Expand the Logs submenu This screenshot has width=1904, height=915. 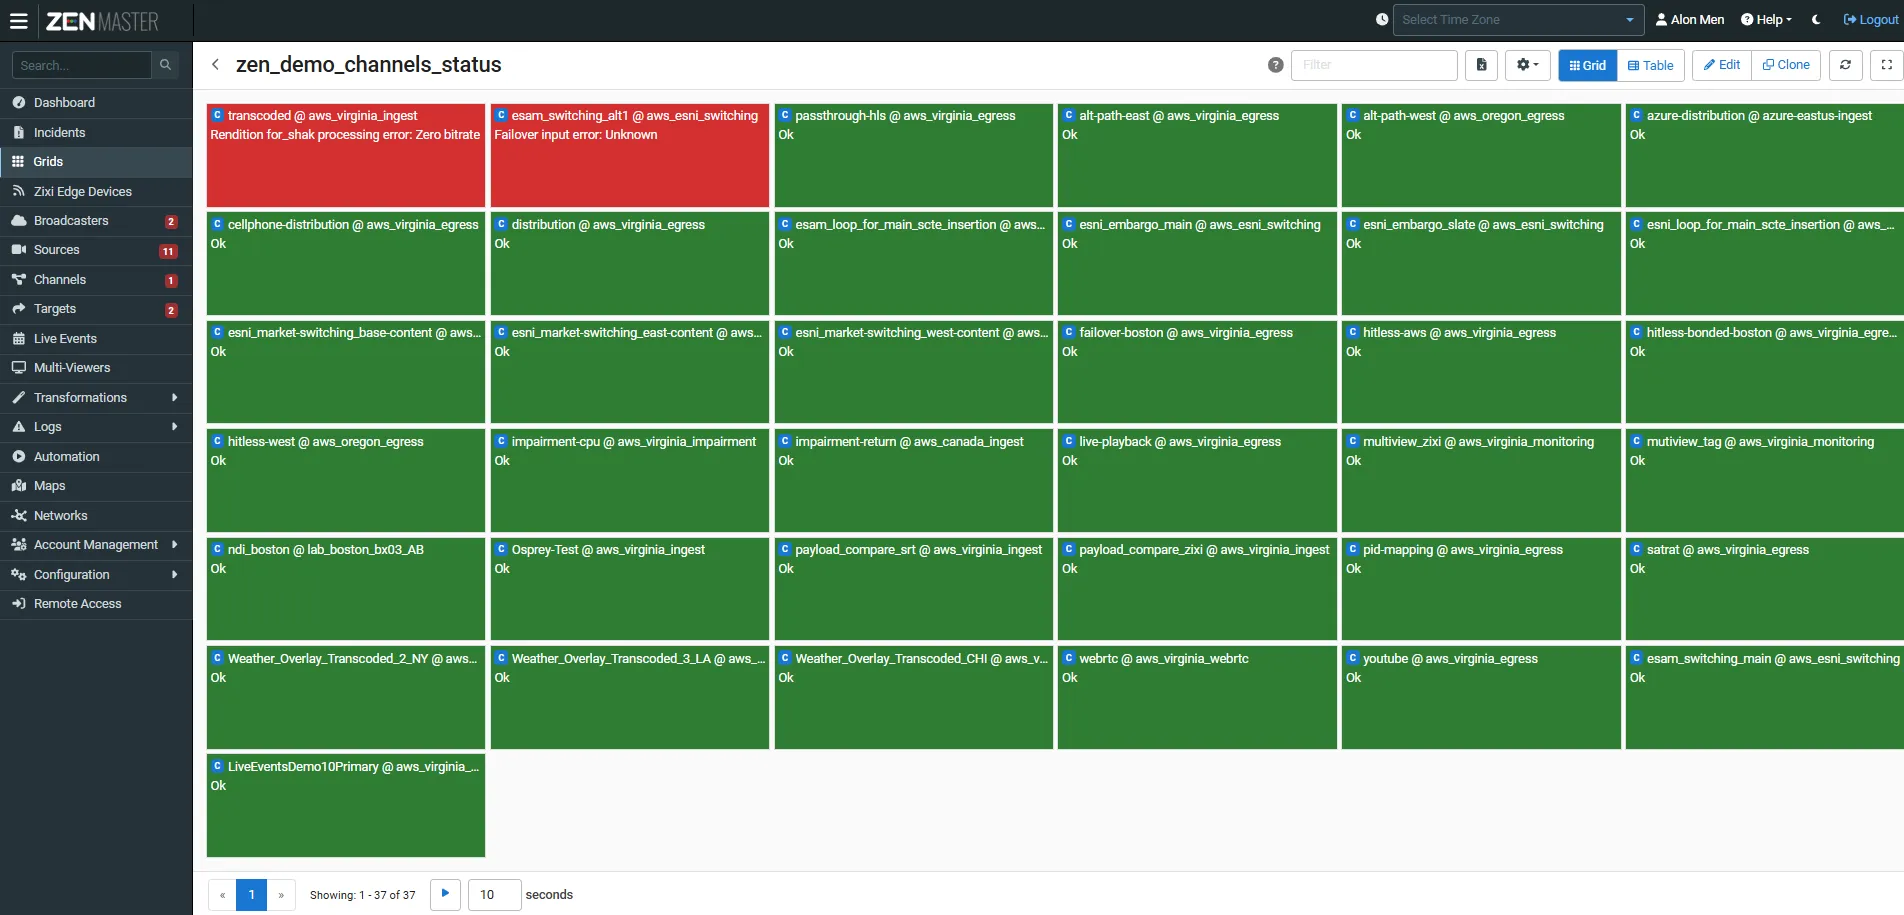click(96, 427)
